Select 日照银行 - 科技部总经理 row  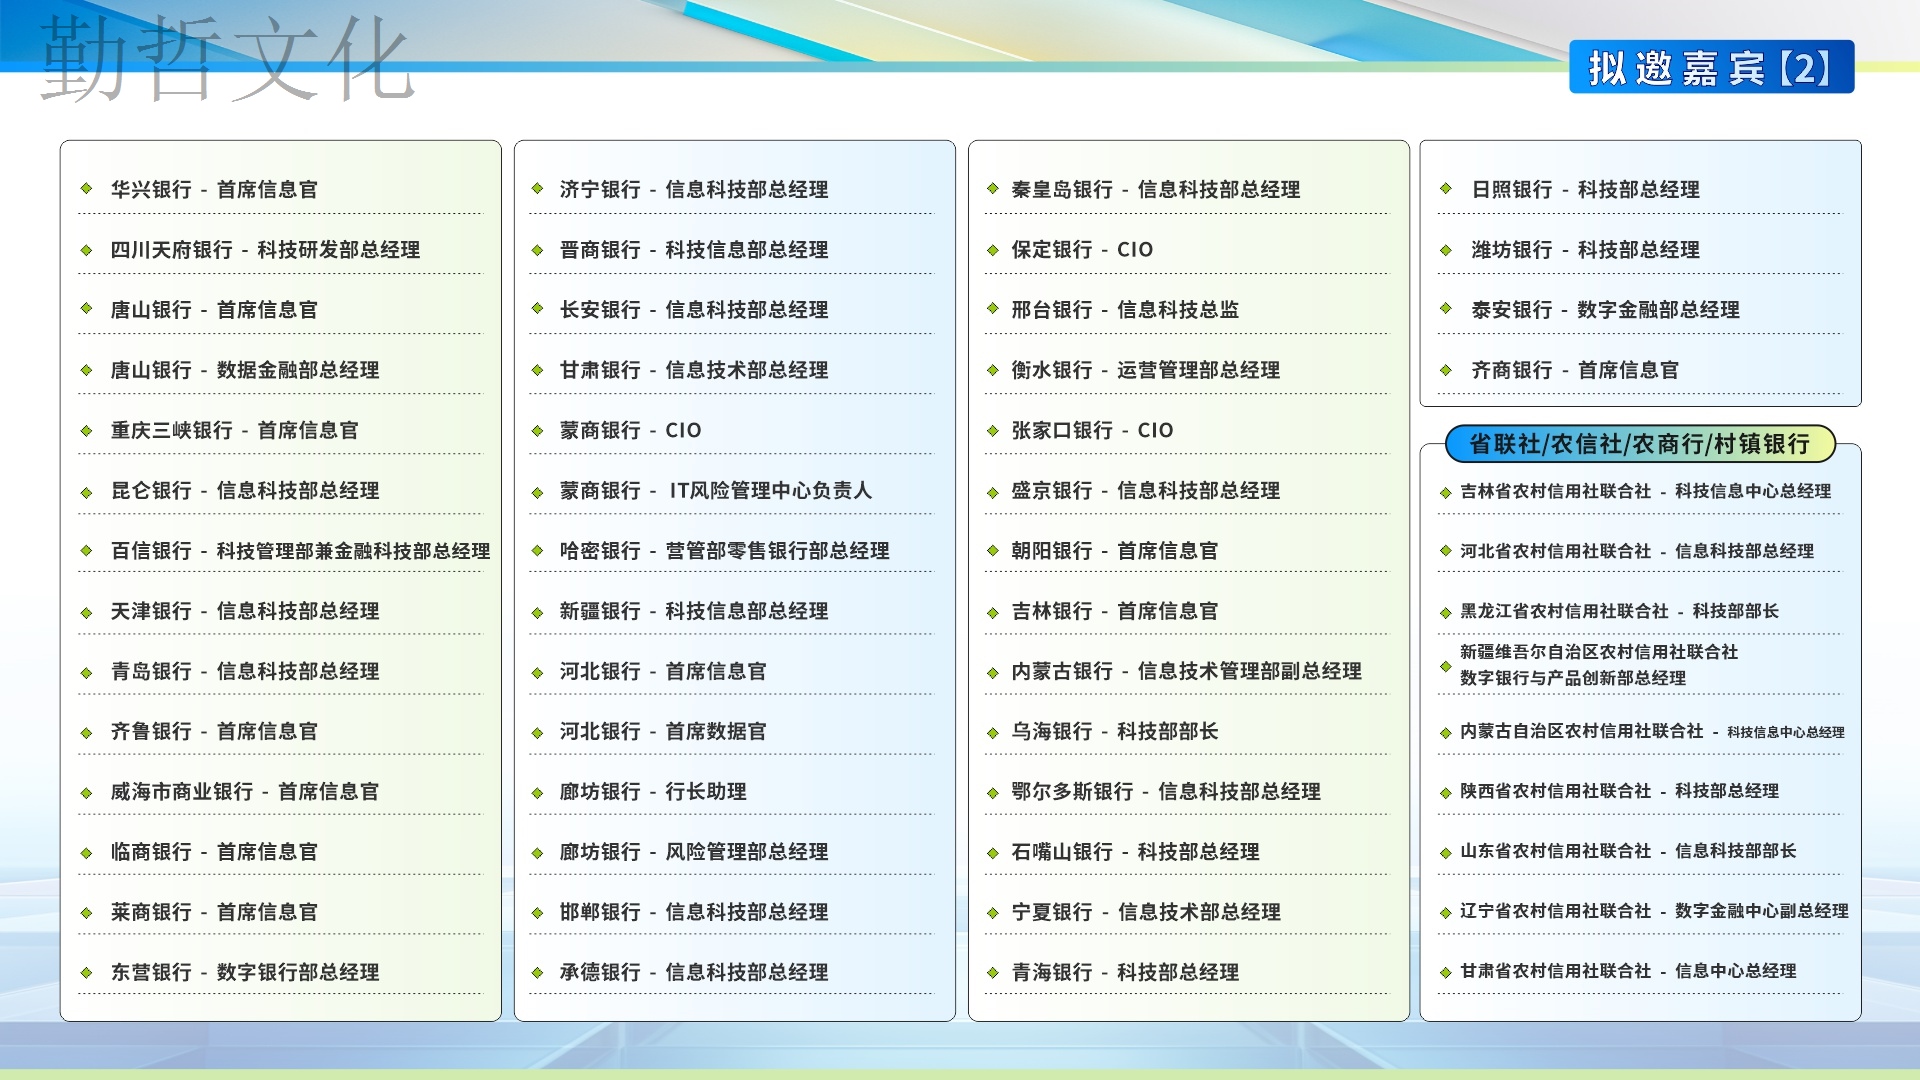tap(1585, 189)
